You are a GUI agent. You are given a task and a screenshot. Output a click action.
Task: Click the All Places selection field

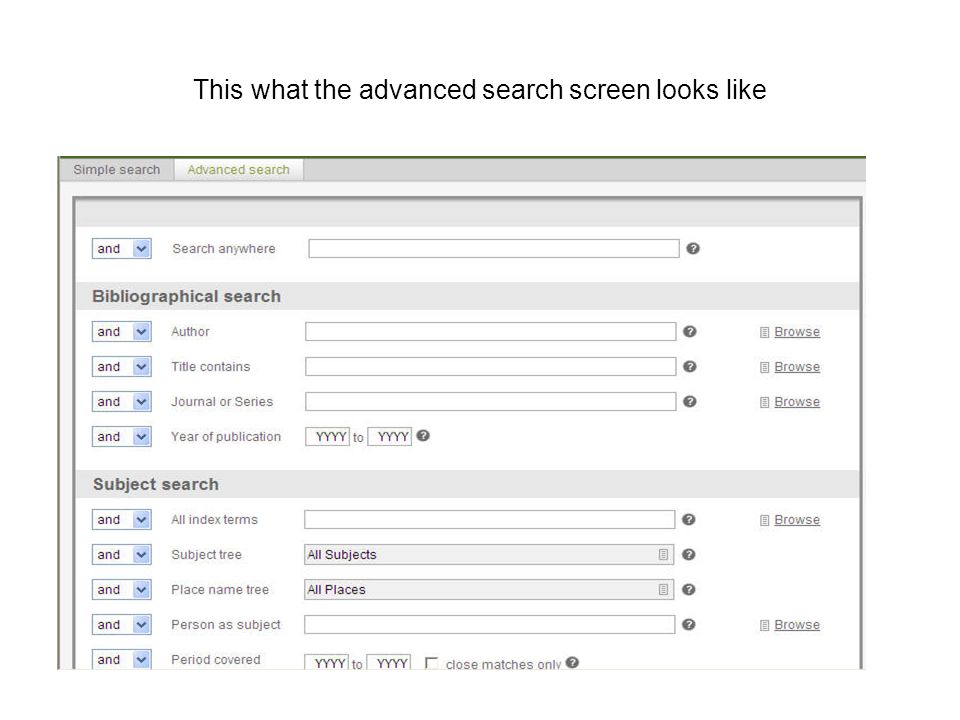489,589
